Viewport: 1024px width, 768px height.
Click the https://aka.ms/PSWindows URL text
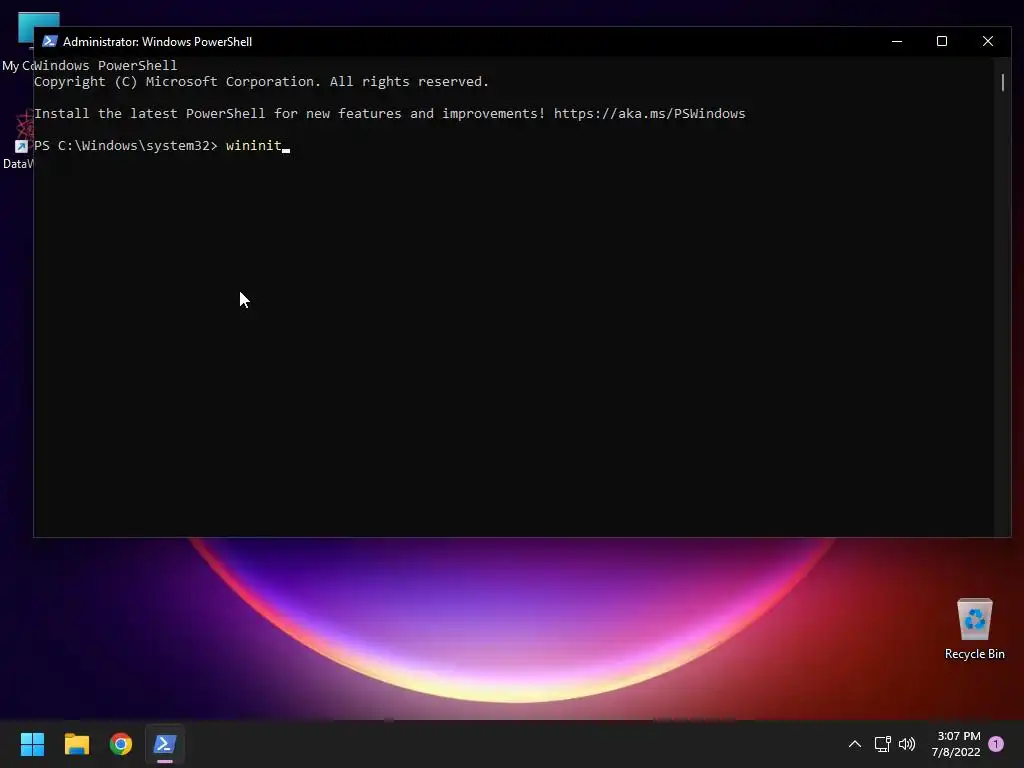pyautogui.click(x=649, y=114)
